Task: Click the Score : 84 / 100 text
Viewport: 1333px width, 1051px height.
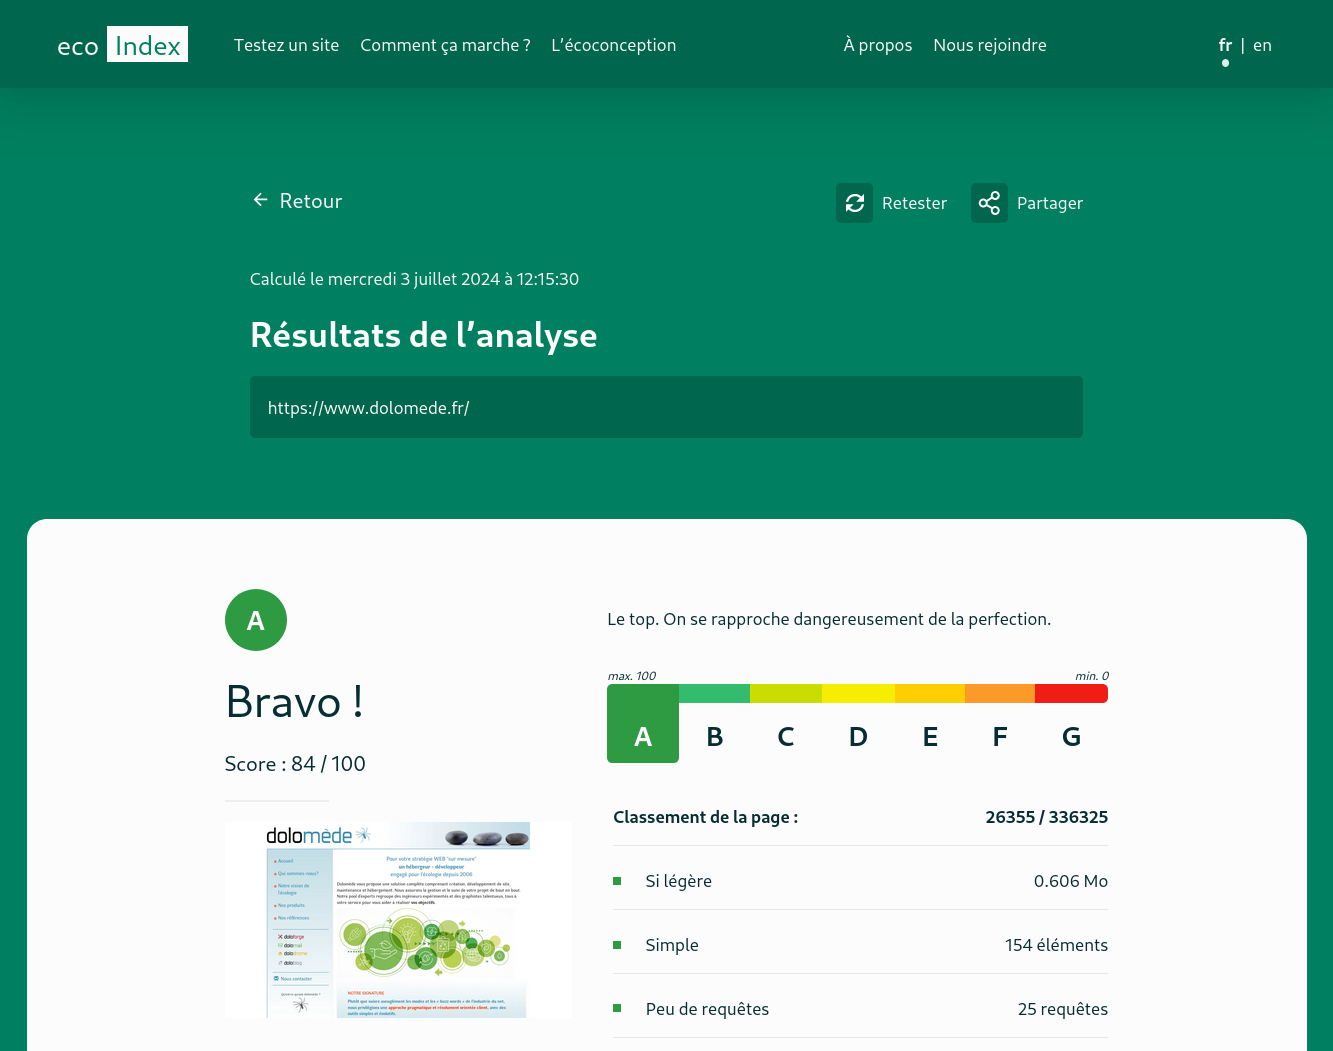Action: 295,764
